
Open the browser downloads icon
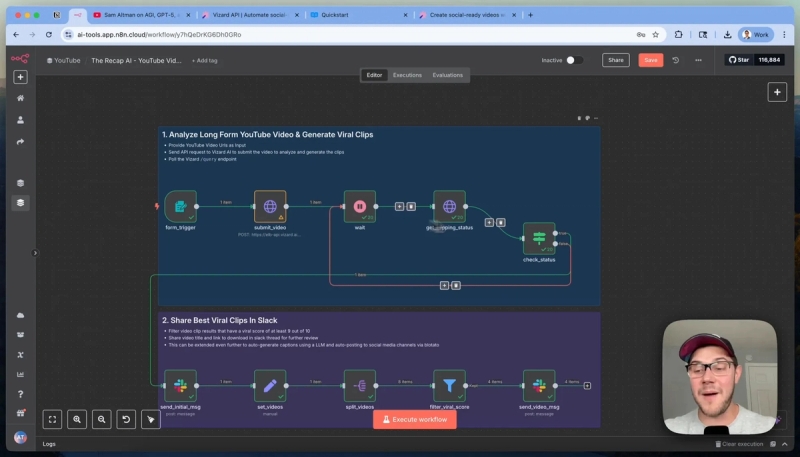[x=727, y=35]
